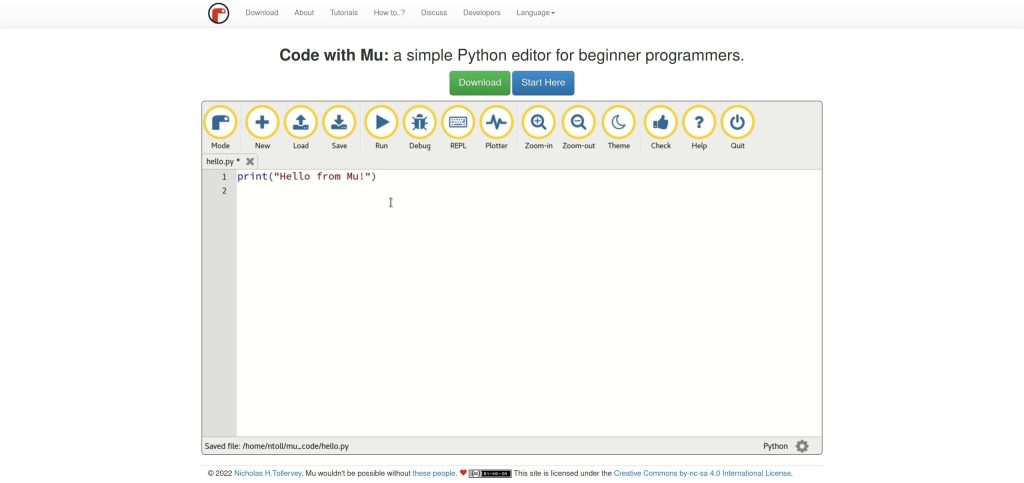Close the hello.py tab
1024x483 pixels.
[250, 161]
